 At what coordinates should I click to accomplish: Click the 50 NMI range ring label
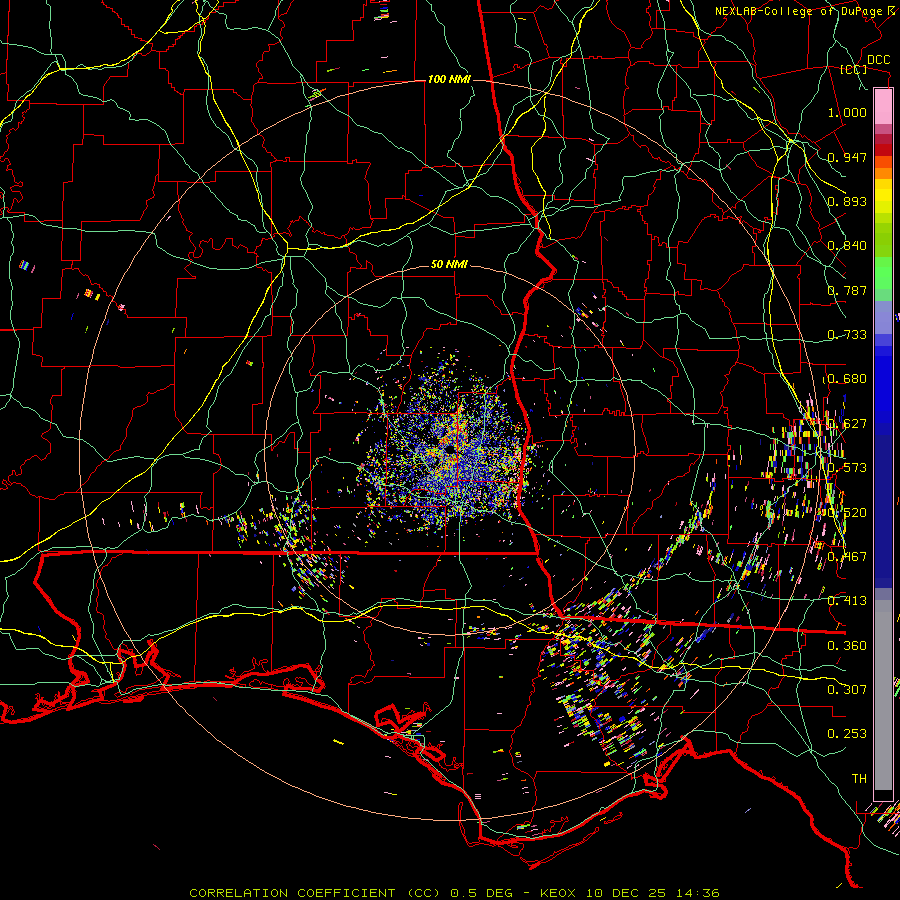449,265
